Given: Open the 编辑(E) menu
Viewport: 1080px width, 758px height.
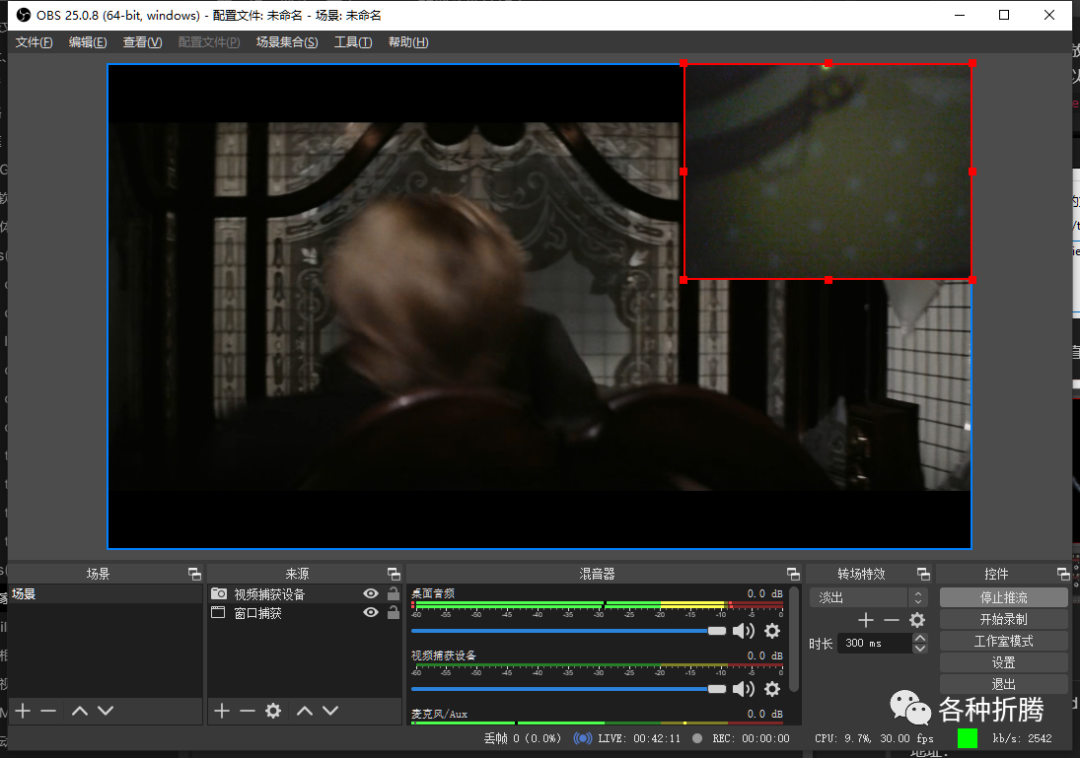Looking at the screenshot, I should point(87,42).
